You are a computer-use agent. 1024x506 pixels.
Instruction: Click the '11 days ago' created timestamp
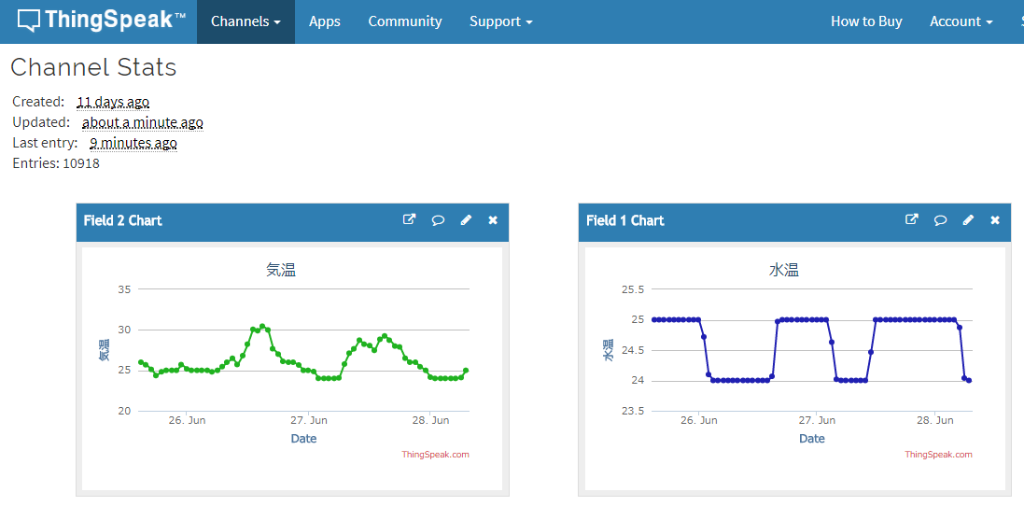(113, 102)
